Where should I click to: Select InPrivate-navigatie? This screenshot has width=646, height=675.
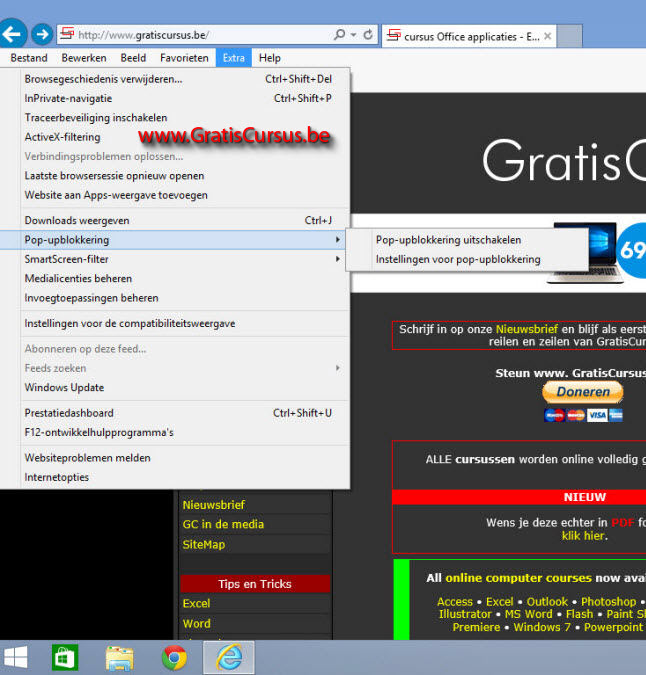tap(175, 99)
